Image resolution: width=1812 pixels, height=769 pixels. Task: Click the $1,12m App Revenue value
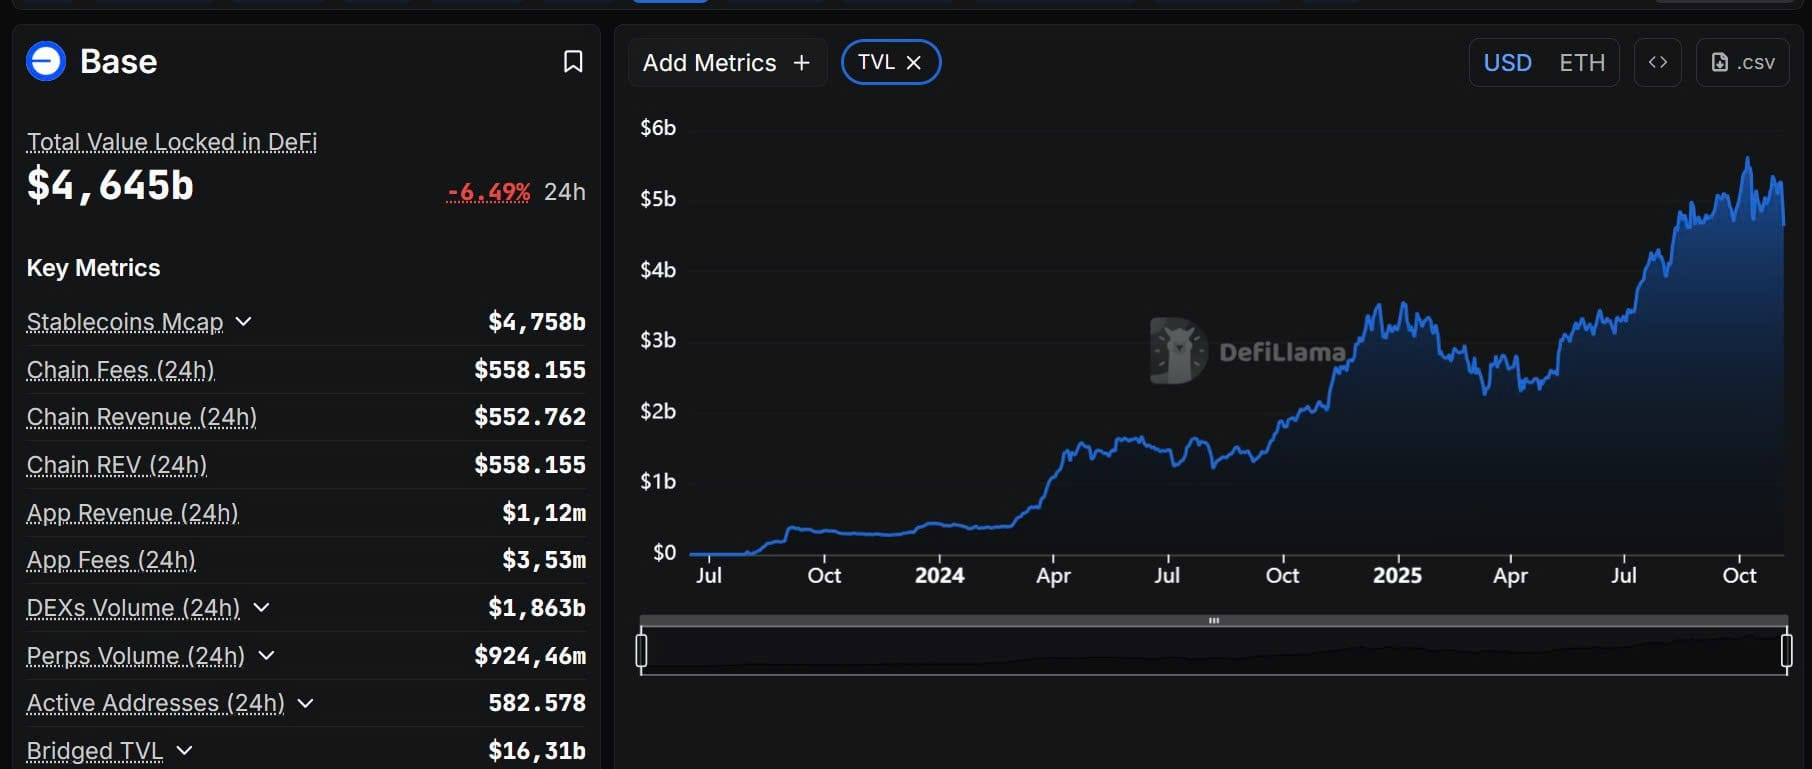pyautogui.click(x=544, y=513)
